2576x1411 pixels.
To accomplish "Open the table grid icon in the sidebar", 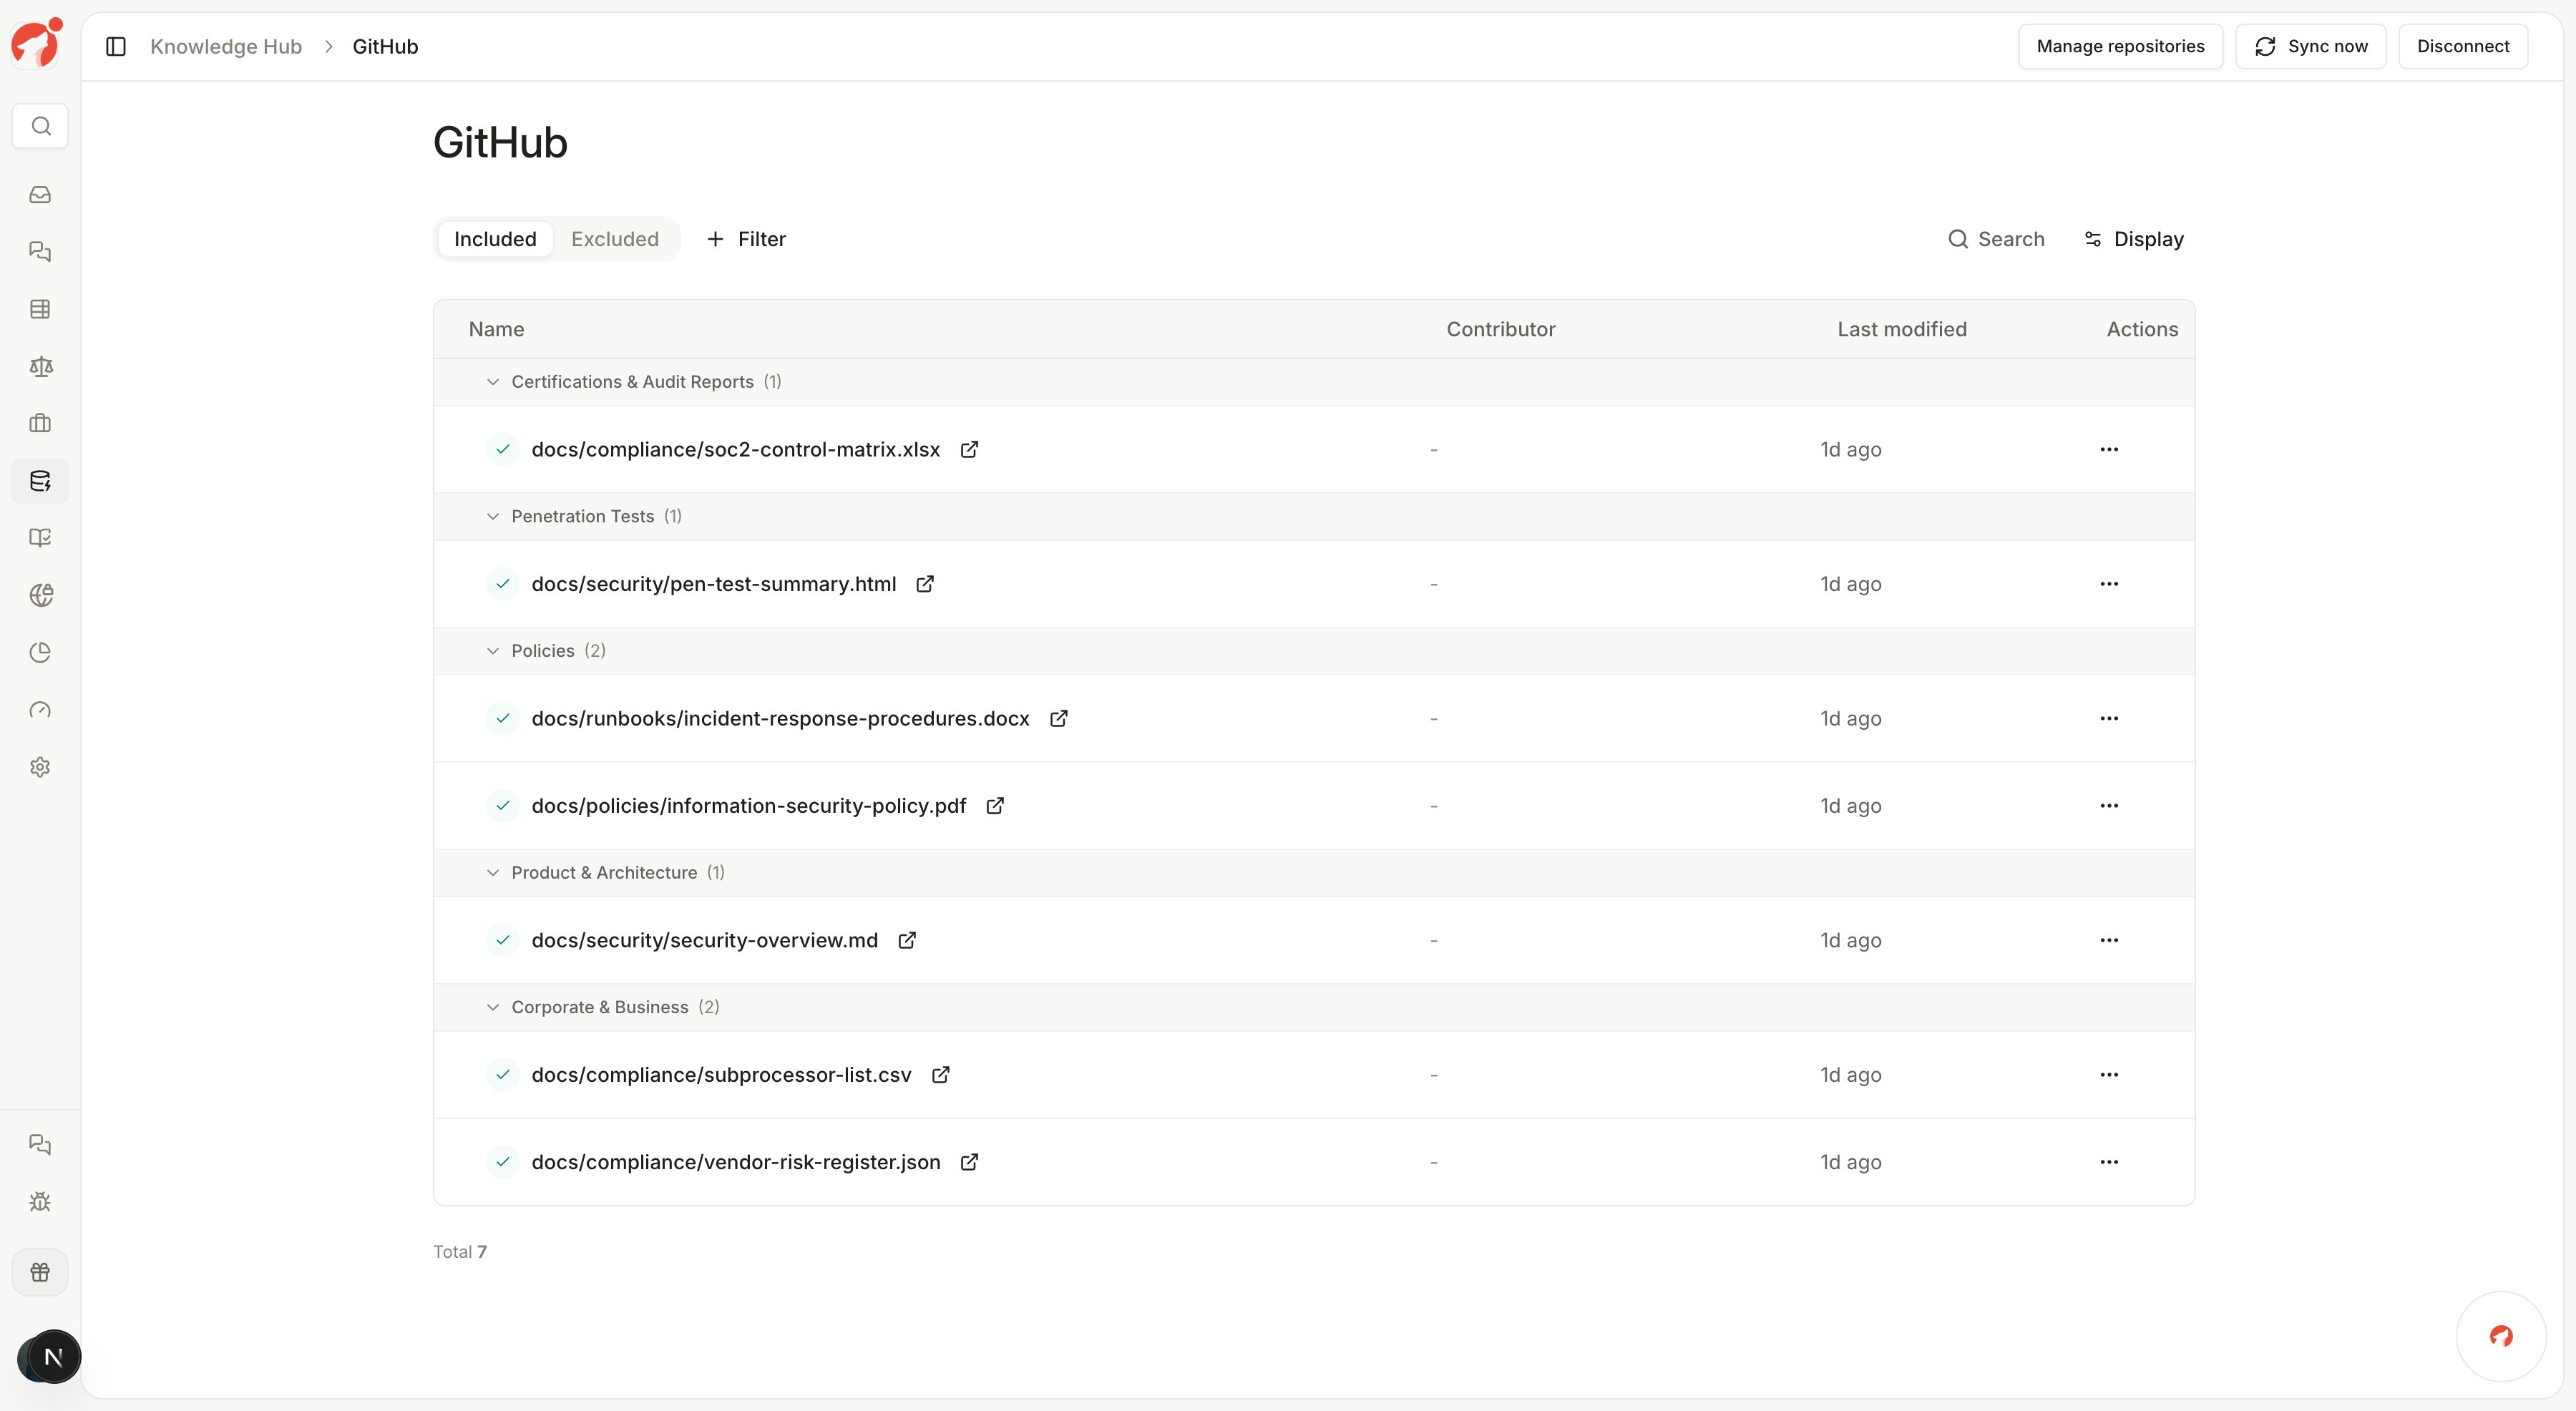I will tap(40, 309).
